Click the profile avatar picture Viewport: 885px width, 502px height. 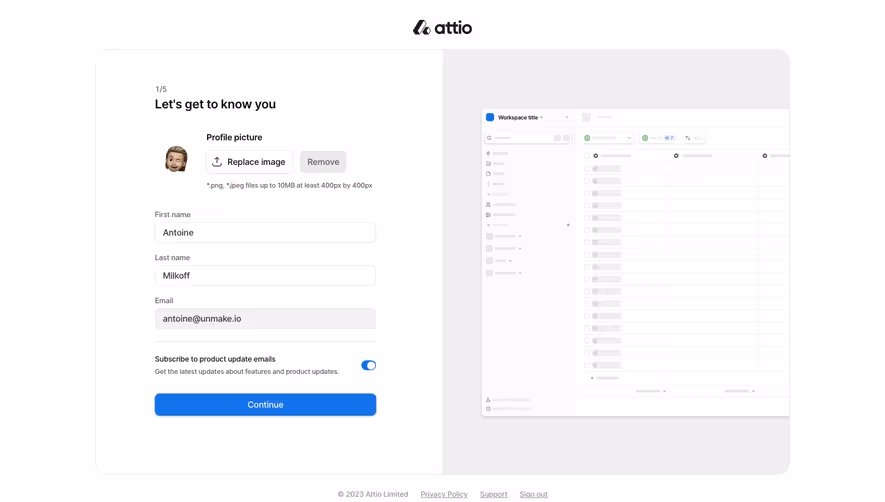pyautogui.click(x=176, y=159)
